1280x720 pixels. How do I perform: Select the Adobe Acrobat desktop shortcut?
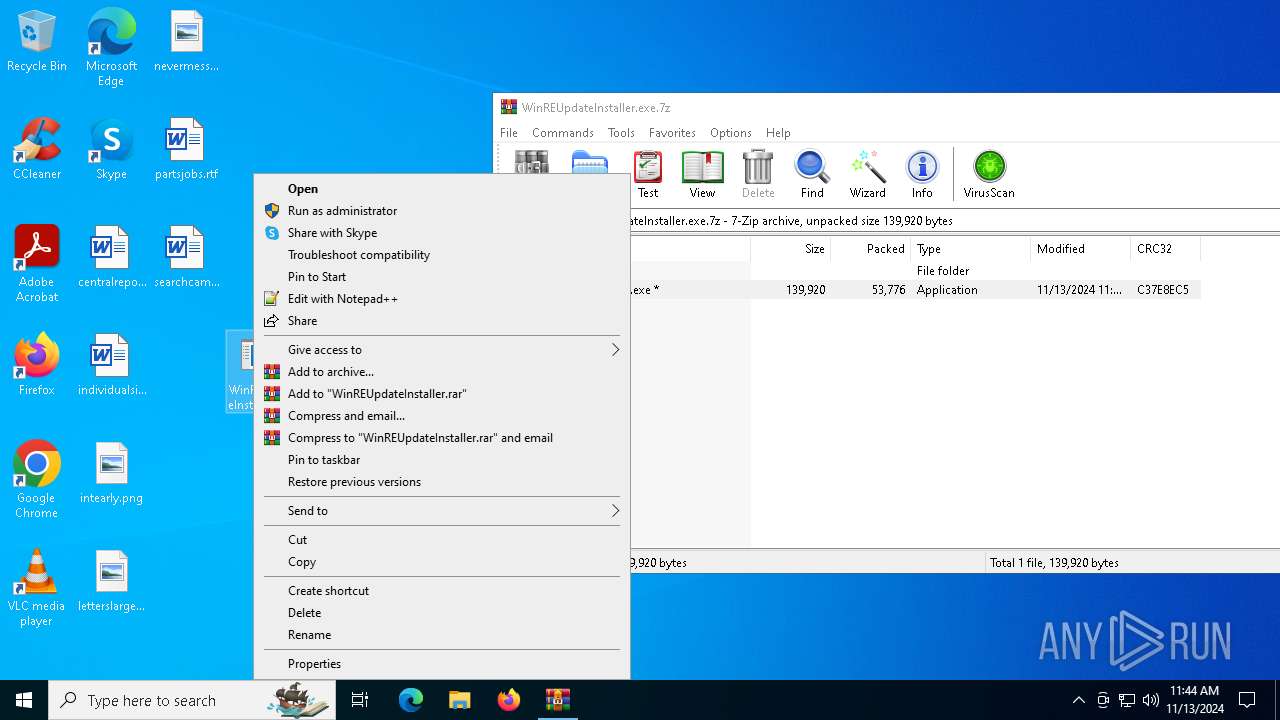pos(37,264)
